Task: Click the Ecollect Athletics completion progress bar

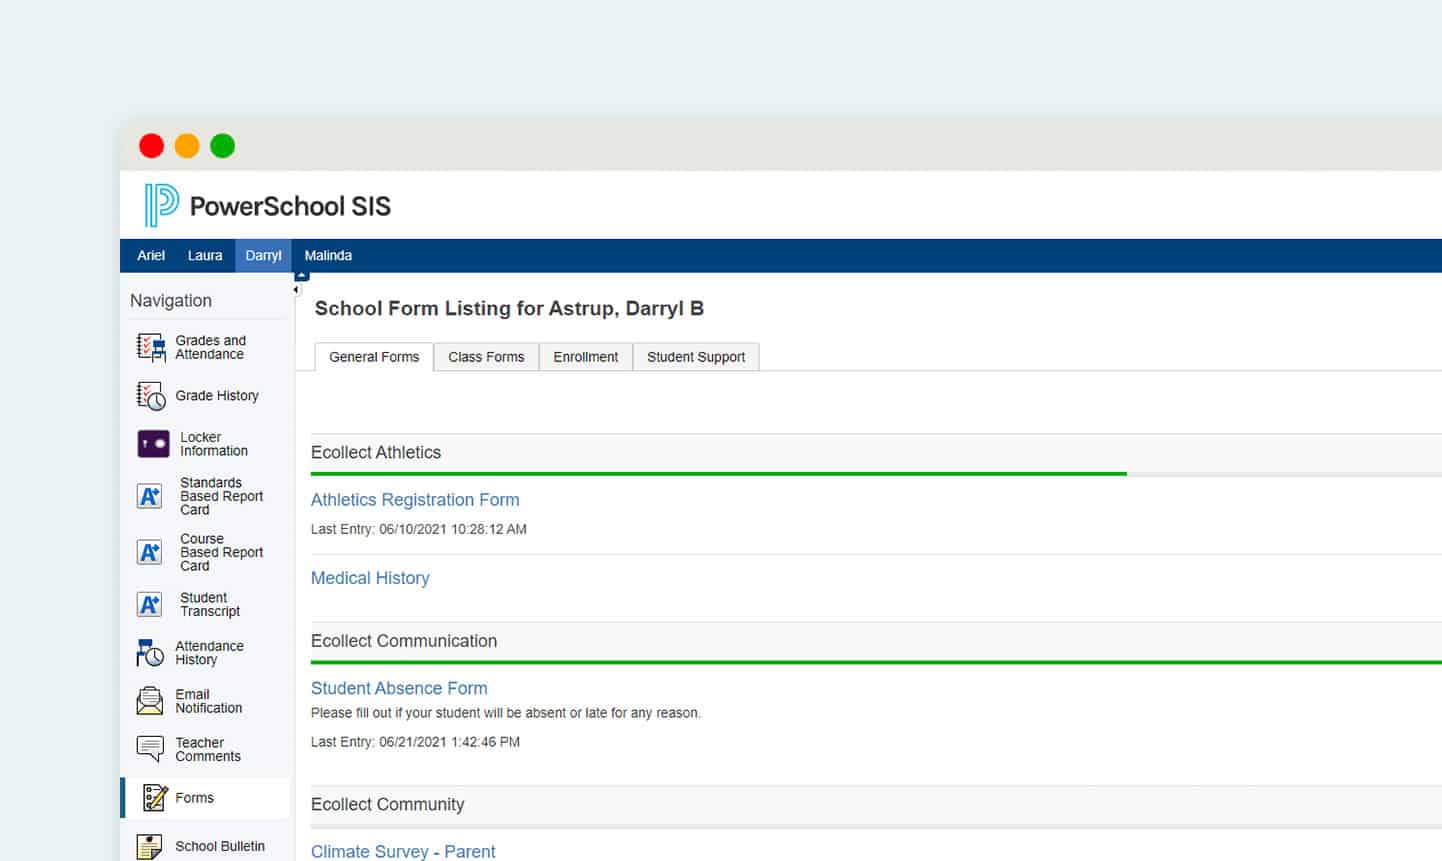Action: (717, 472)
